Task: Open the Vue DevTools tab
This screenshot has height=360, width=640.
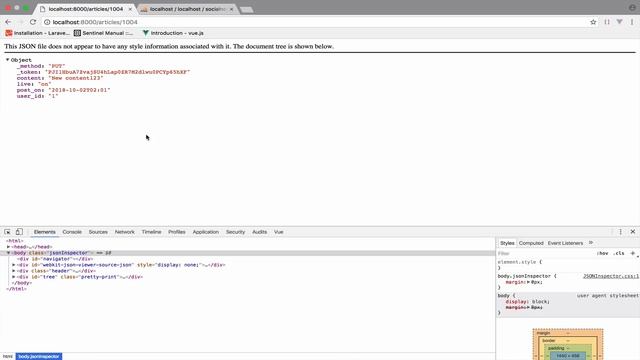Action: click(278, 232)
